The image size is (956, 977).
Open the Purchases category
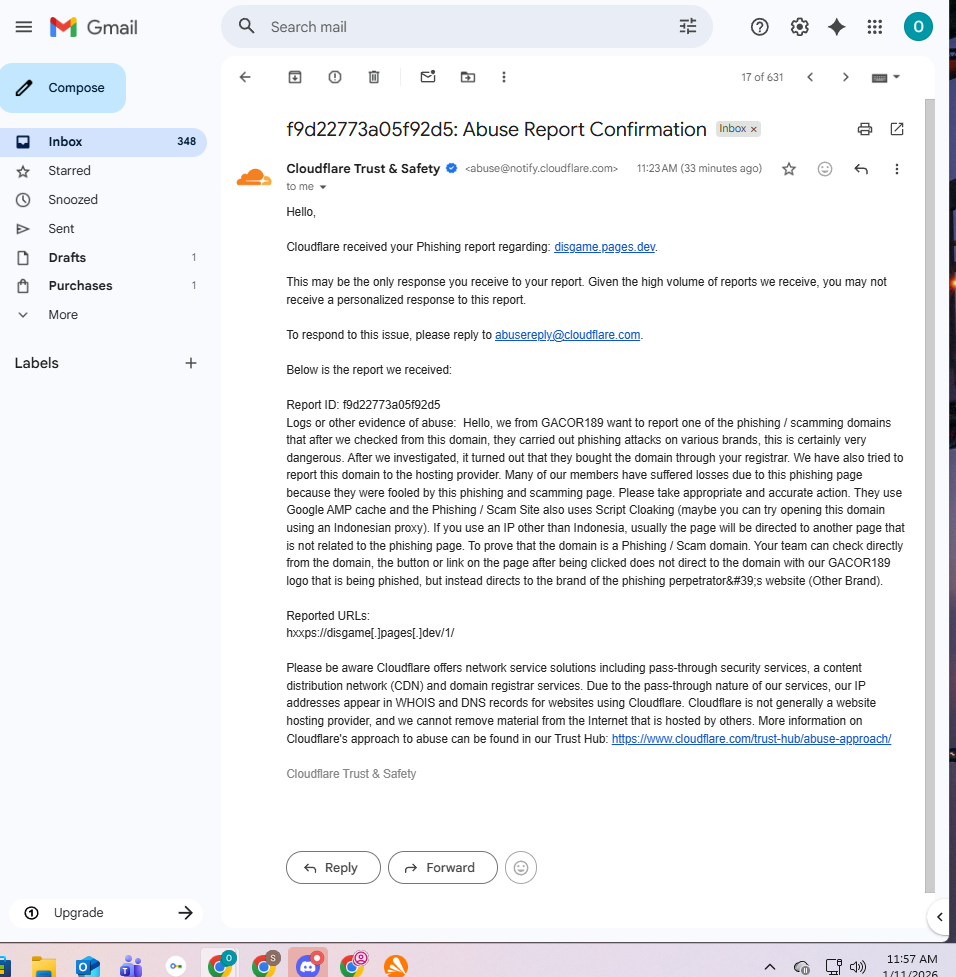(103, 285)
